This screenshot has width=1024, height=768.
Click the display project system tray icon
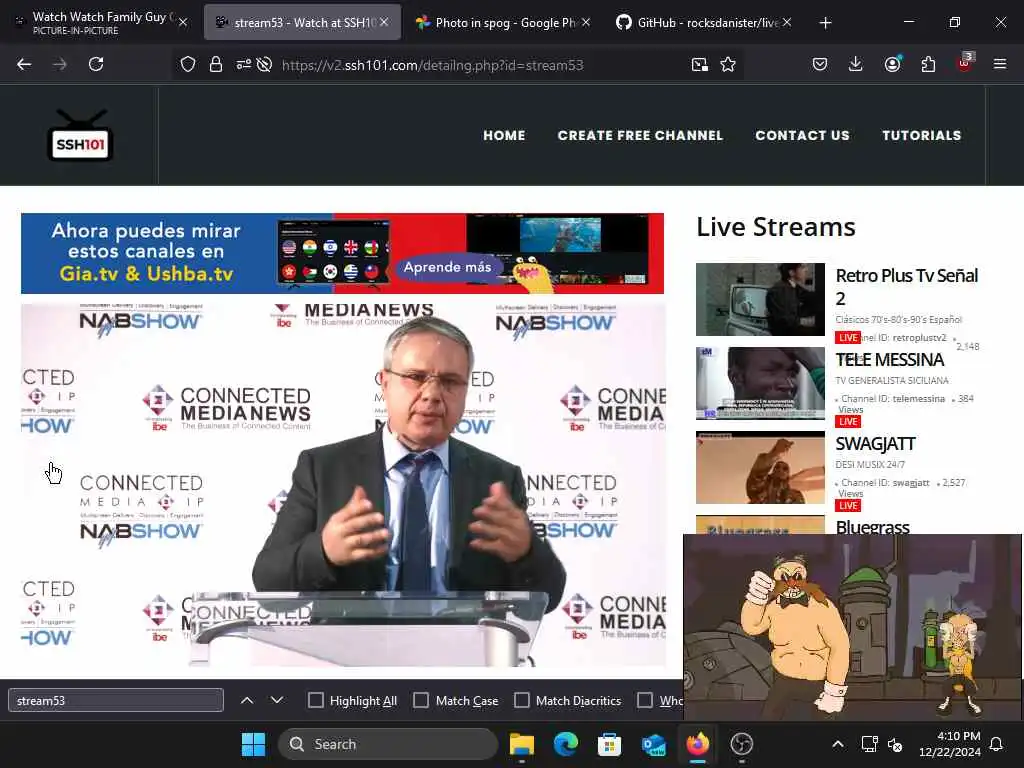[x=869, y=744]
